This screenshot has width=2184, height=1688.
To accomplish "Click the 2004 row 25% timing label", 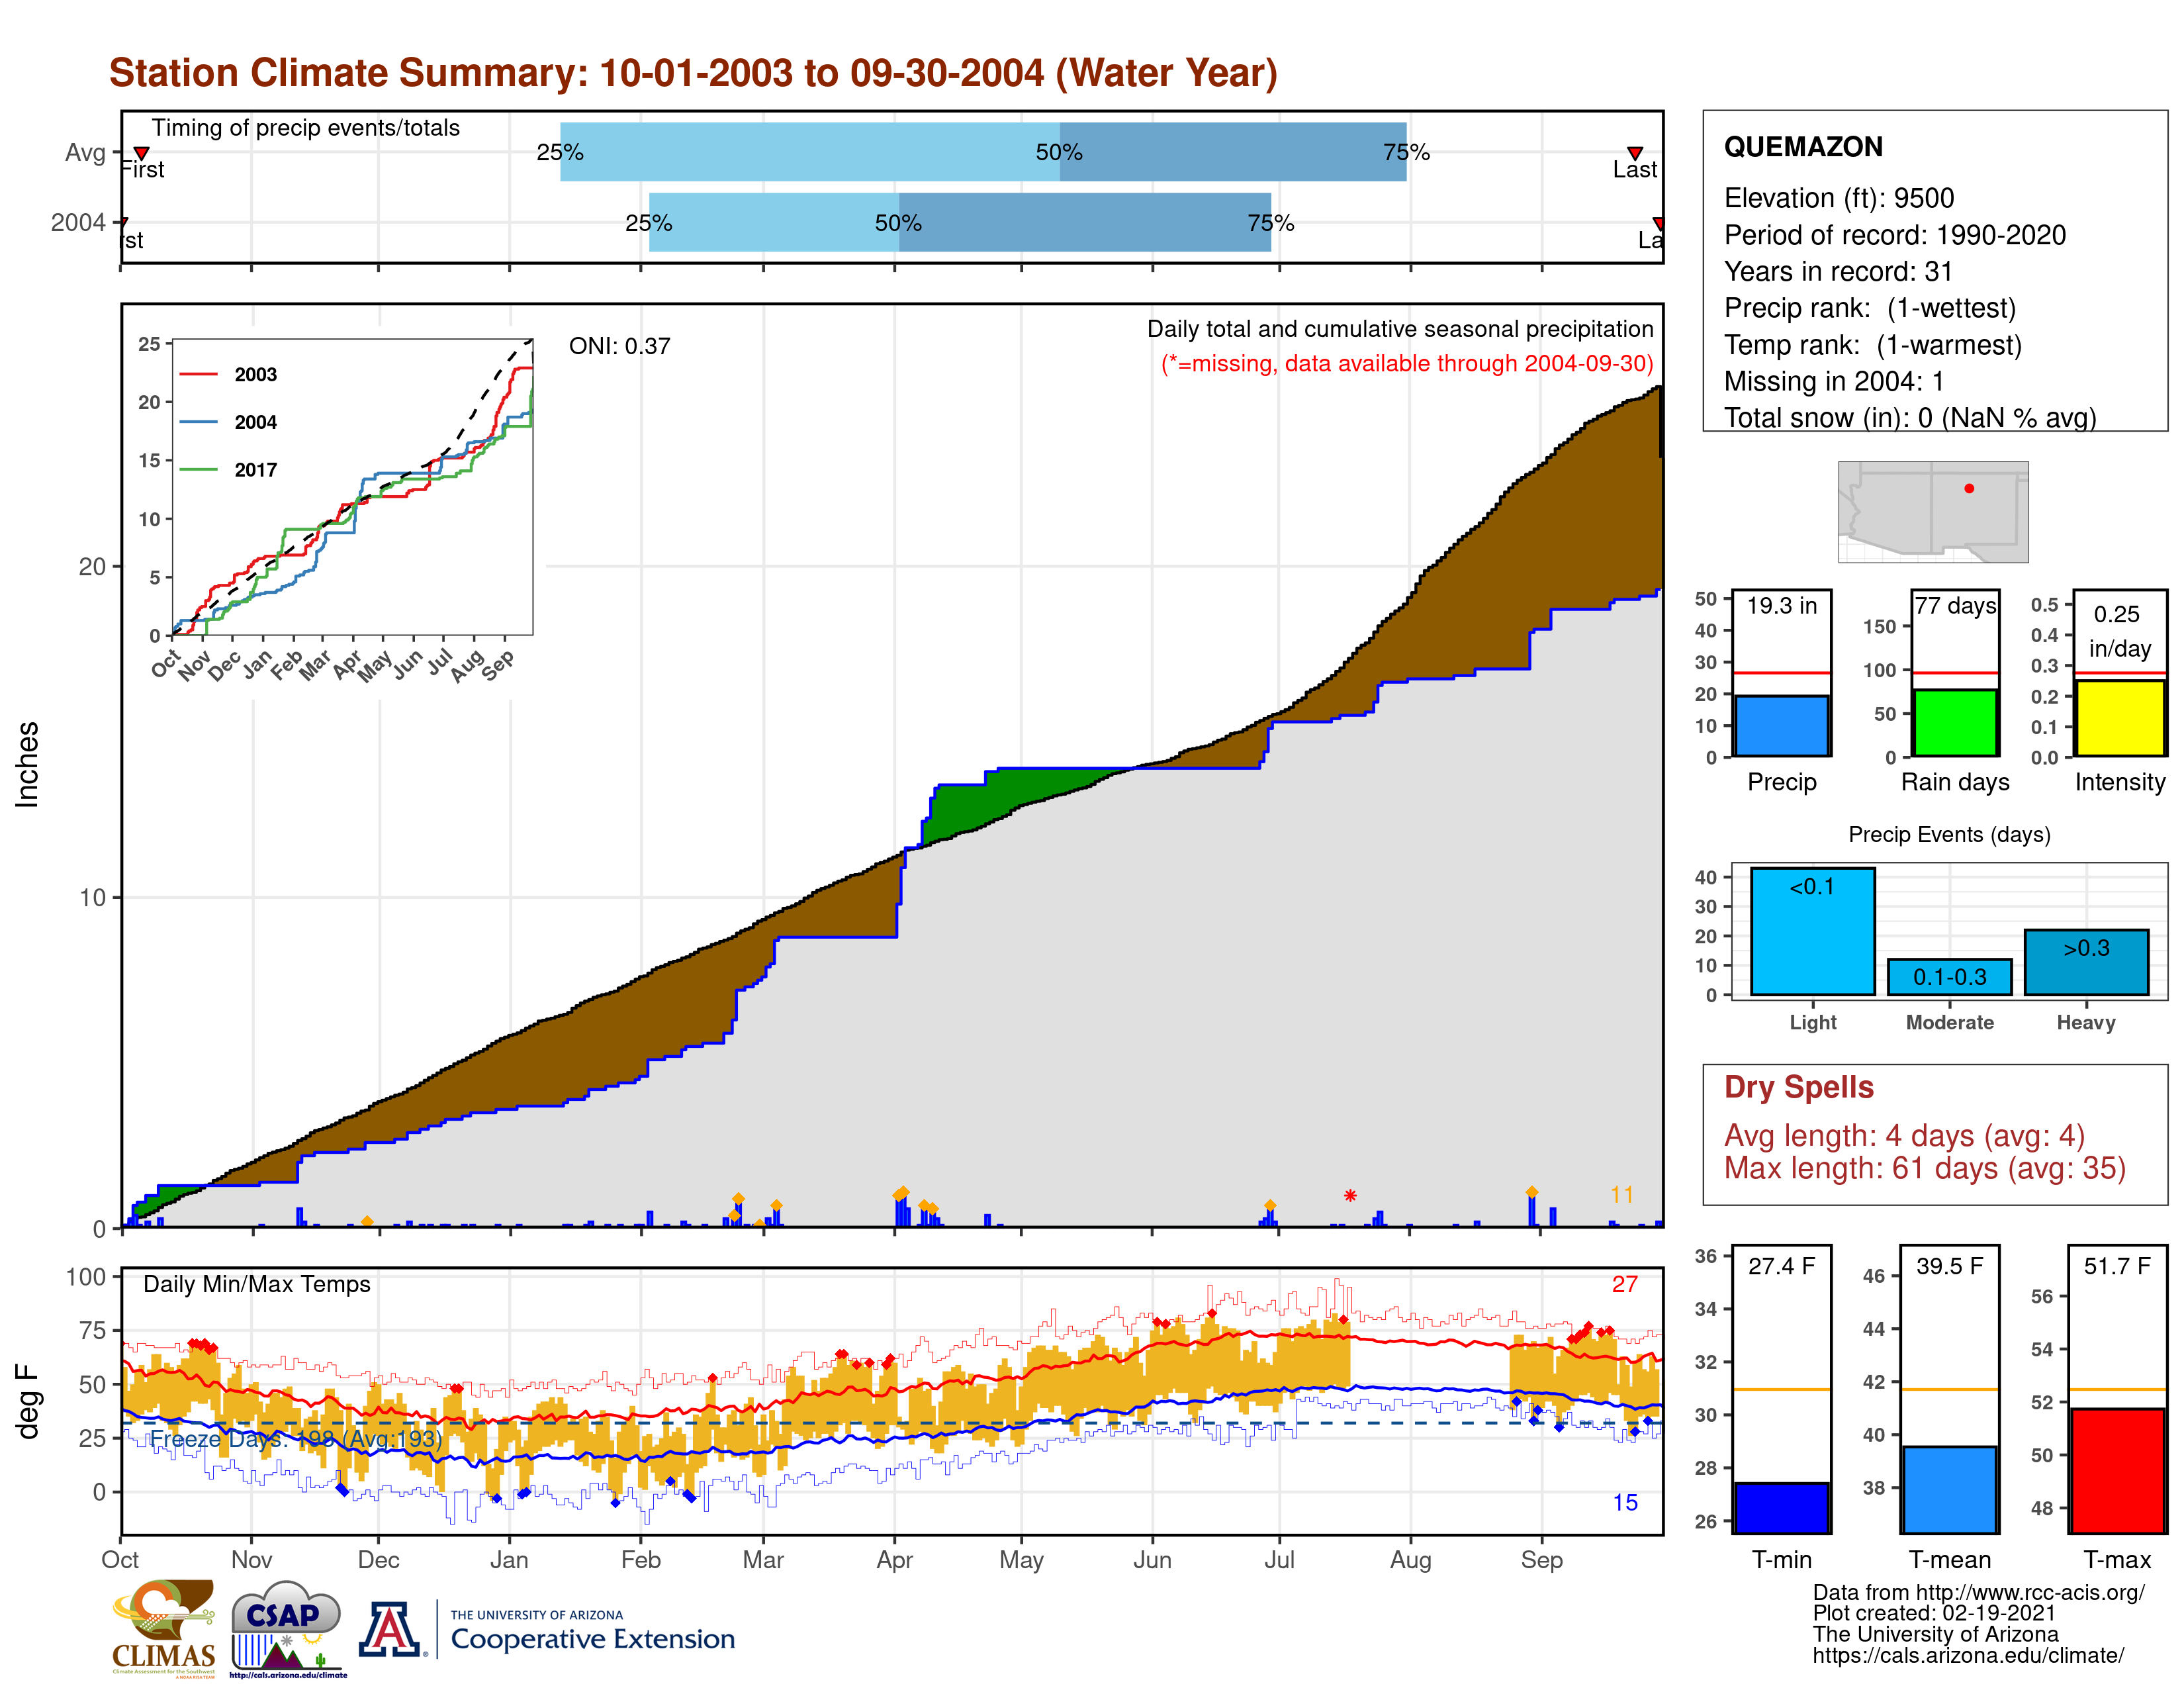I will 648,223.
